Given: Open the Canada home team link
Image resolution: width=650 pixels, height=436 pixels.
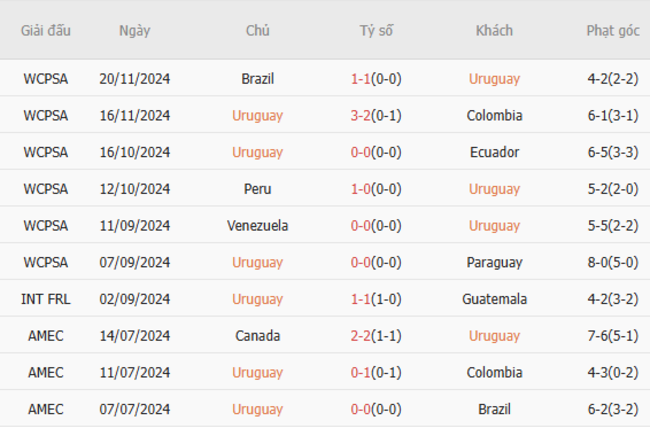Looking at the screenshot, I should pyautogui.click(x=257, y=336).
